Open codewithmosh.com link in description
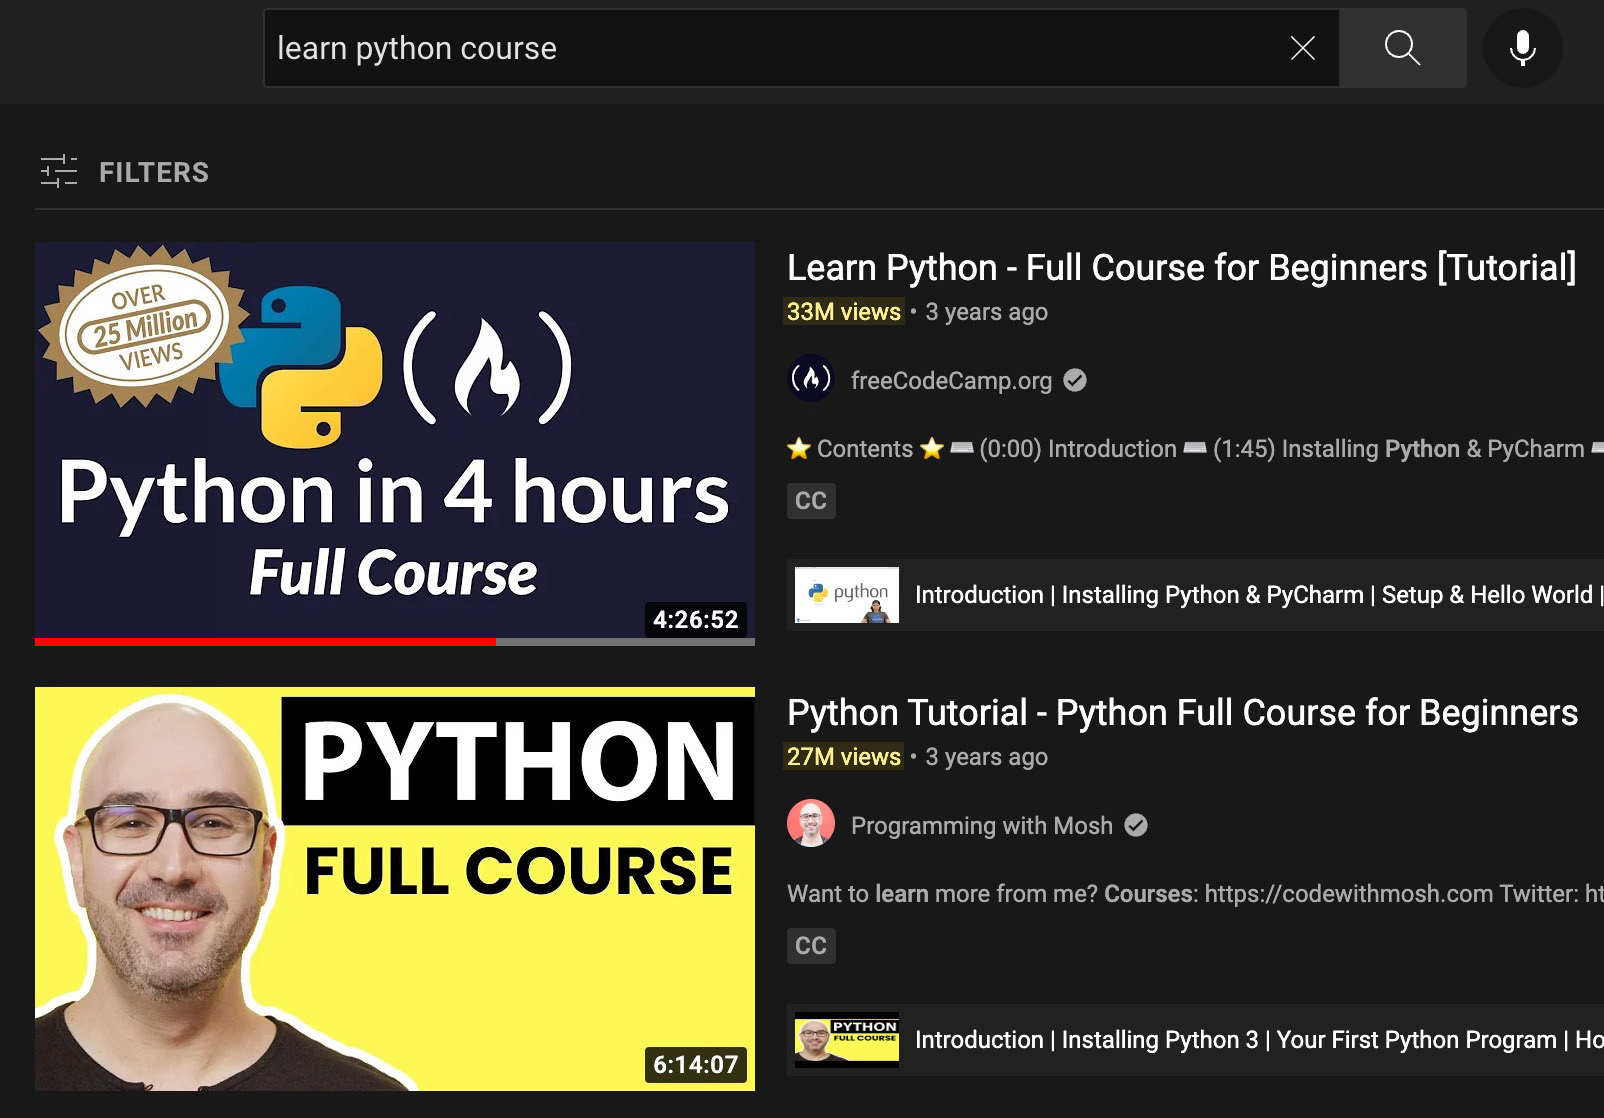 tap(1348, 893)
